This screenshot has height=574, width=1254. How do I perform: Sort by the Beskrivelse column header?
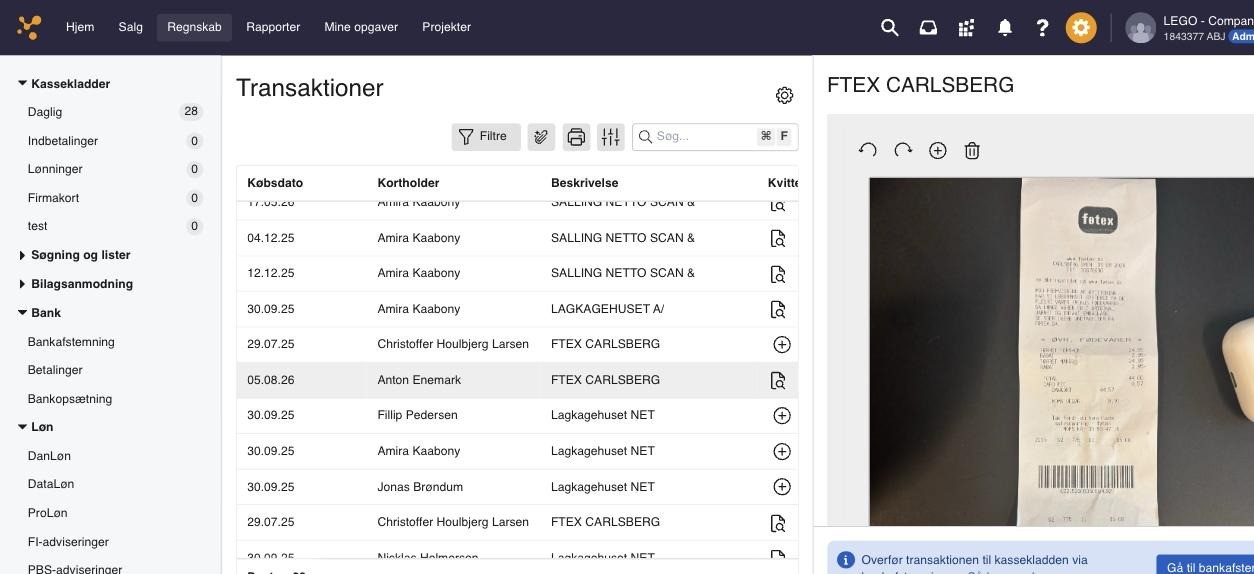click(584, 183)
